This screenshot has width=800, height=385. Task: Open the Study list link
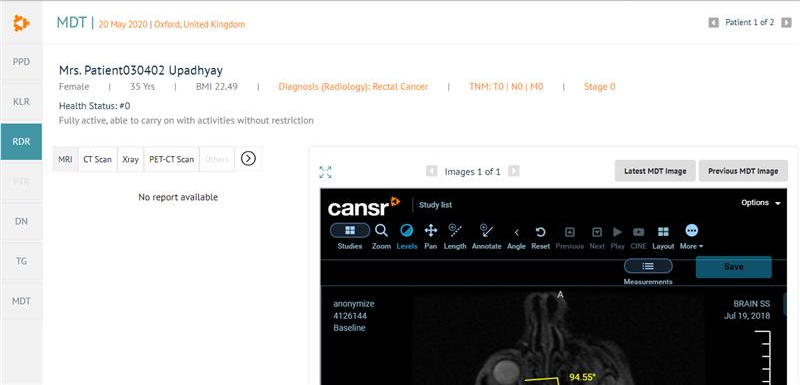pyautogui.click(x=435, y=205)
